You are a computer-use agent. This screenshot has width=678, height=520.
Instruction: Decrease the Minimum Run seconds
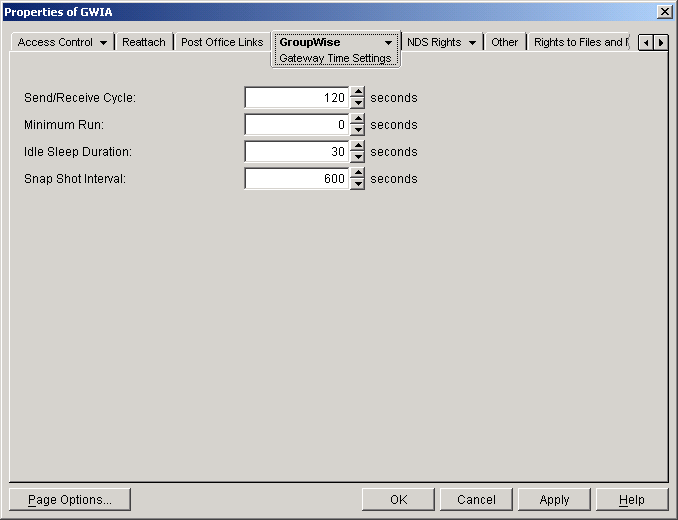[358, 130]
